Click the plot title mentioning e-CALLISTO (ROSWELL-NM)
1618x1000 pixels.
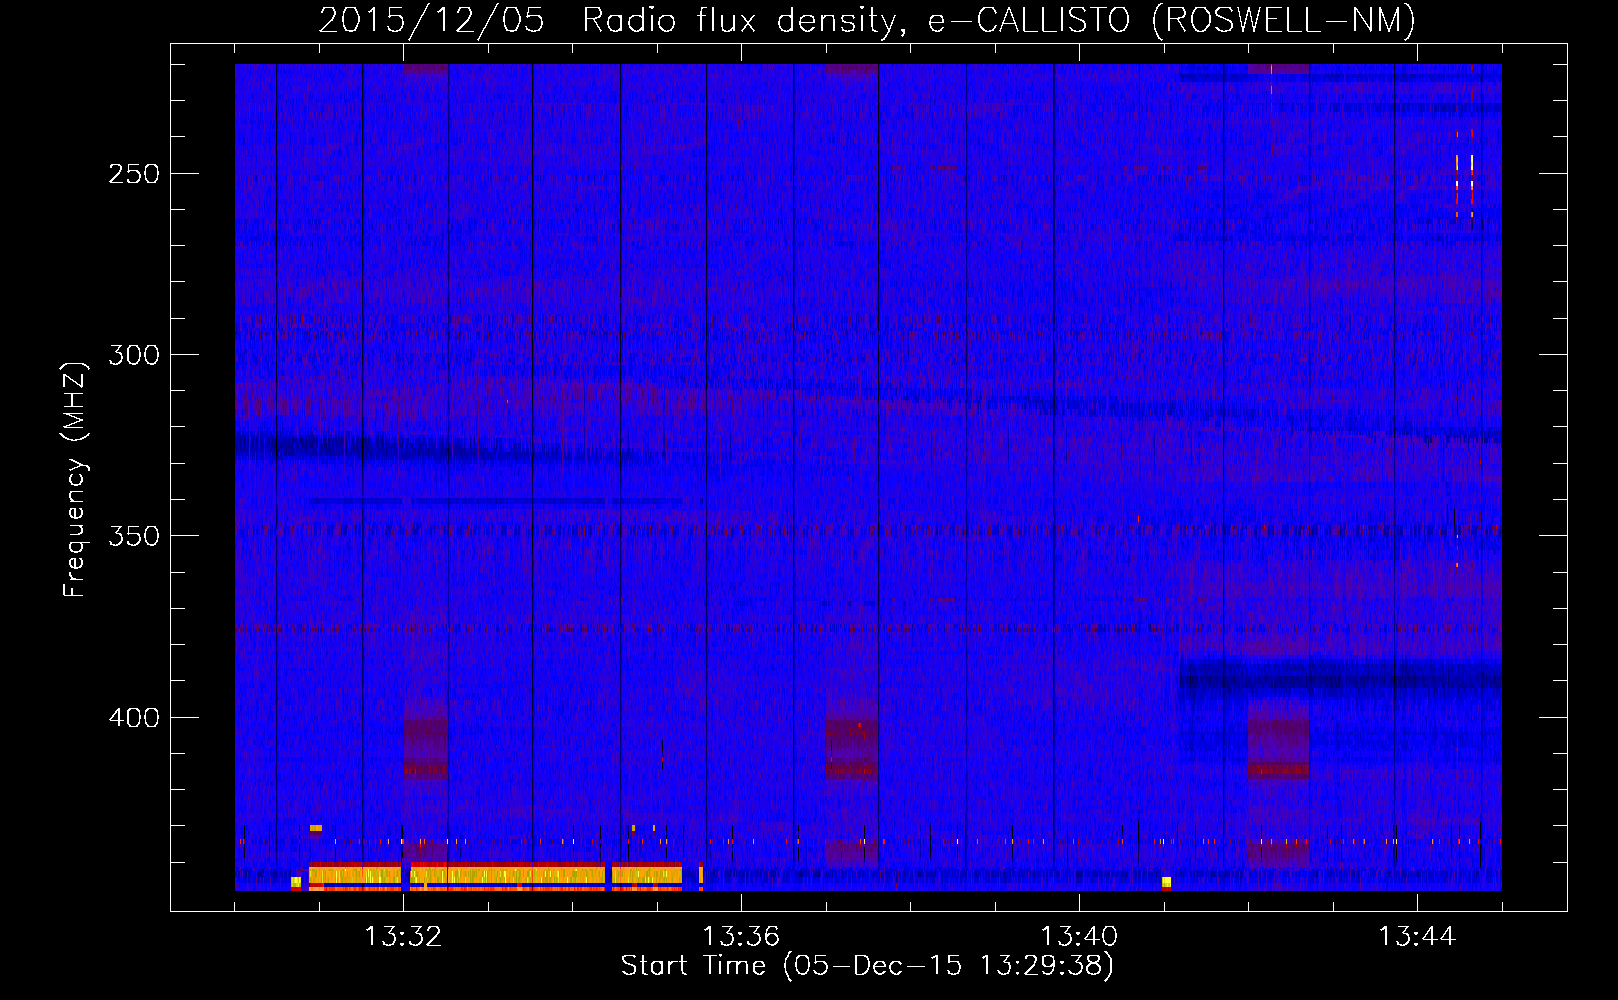pos(867,20)
